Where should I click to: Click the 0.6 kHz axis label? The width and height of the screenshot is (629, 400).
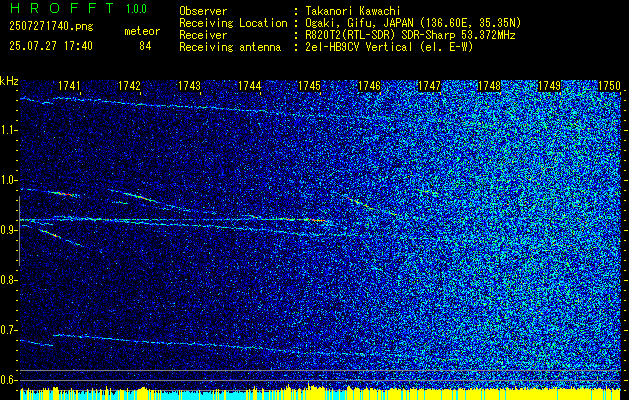tap(7, 380)
